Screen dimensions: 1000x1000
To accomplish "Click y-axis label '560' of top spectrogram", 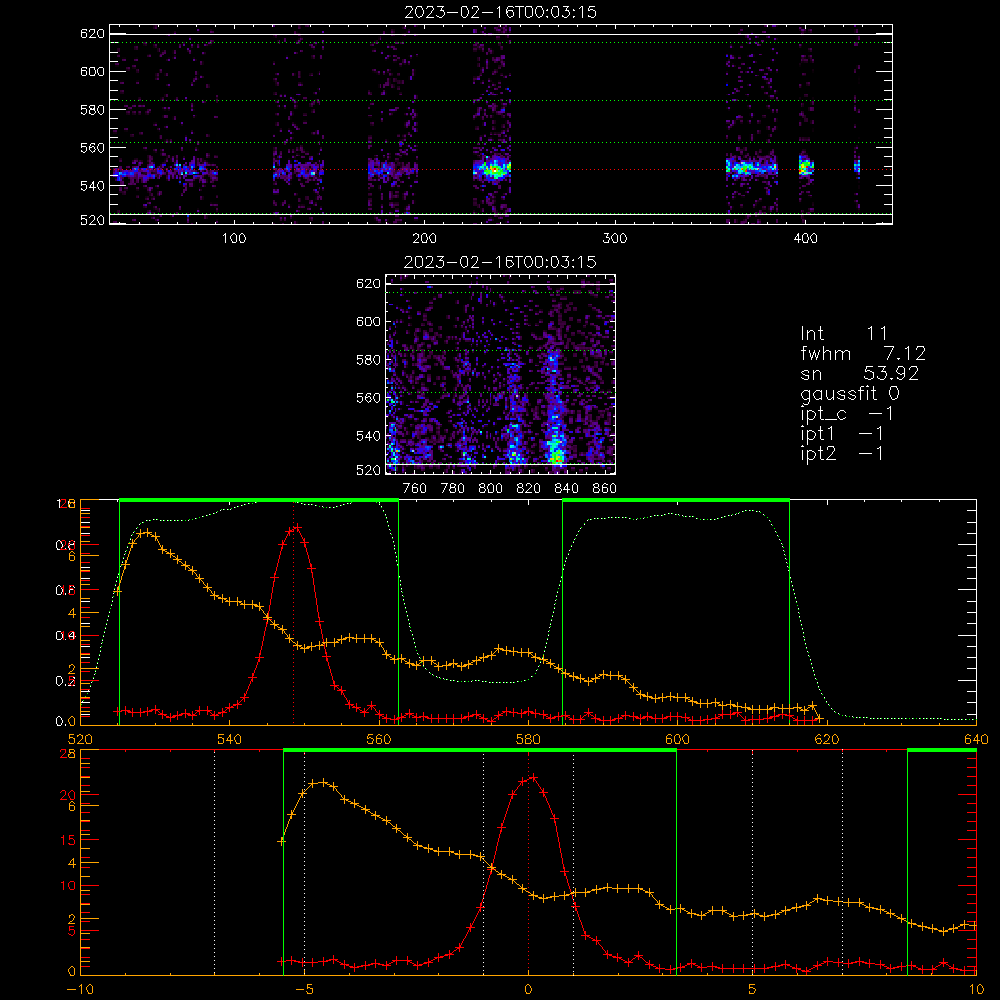I will click(x=92, y=148).
